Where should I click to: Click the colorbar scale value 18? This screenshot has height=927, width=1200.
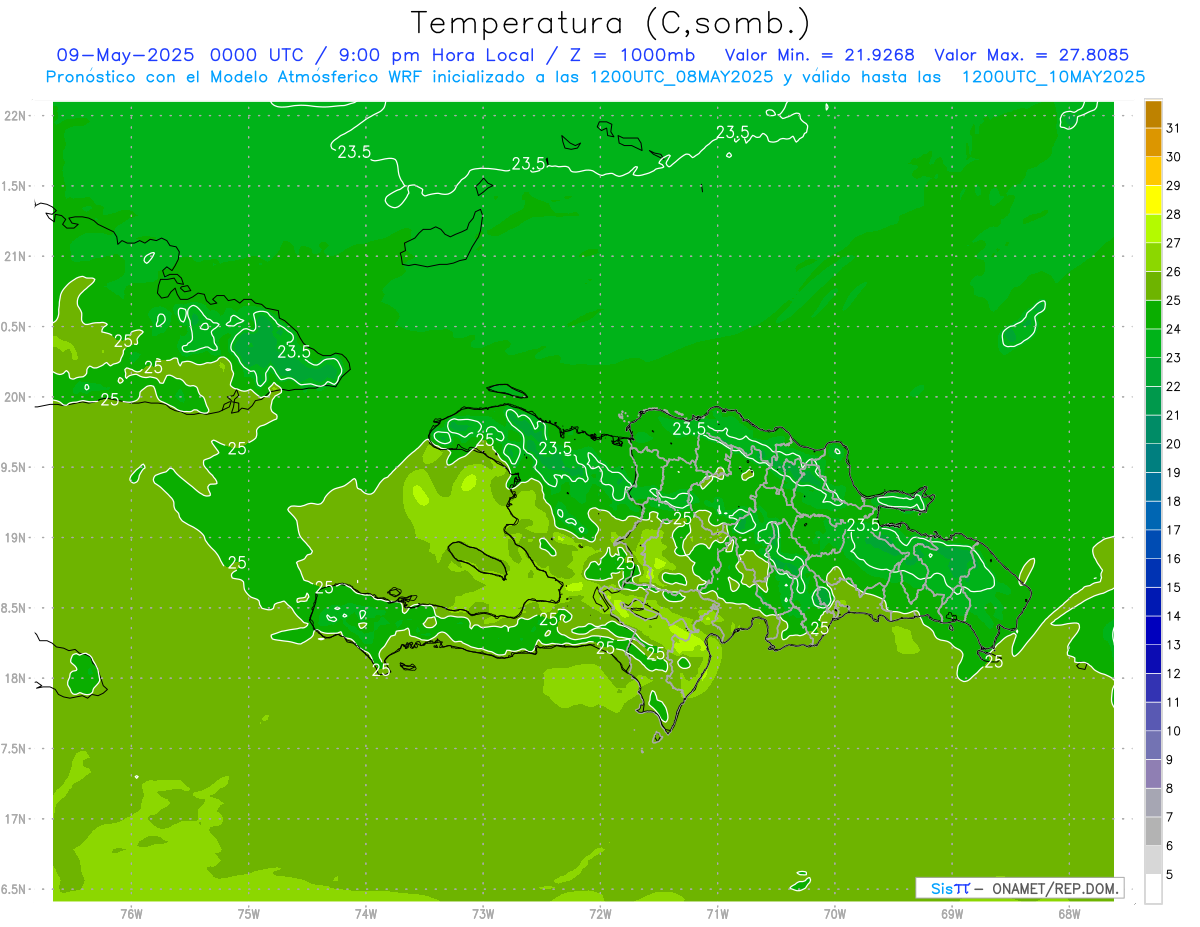click(x=1174, y=501)
